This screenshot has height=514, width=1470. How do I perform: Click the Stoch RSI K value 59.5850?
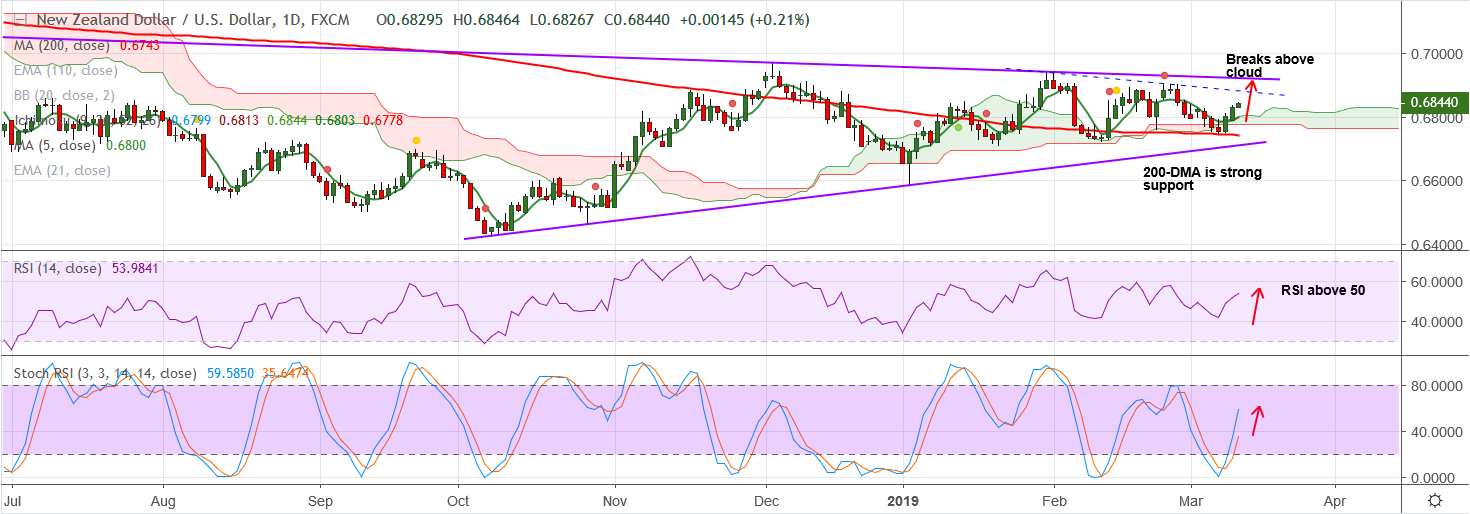(230, 374)
